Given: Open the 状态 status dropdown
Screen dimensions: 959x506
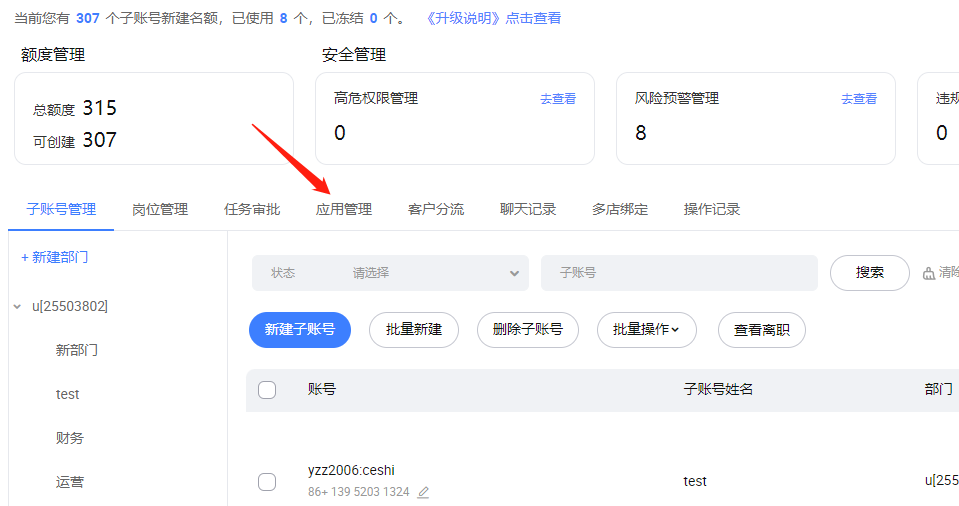Looking at the screenshot, I should [x=390, y=273].
